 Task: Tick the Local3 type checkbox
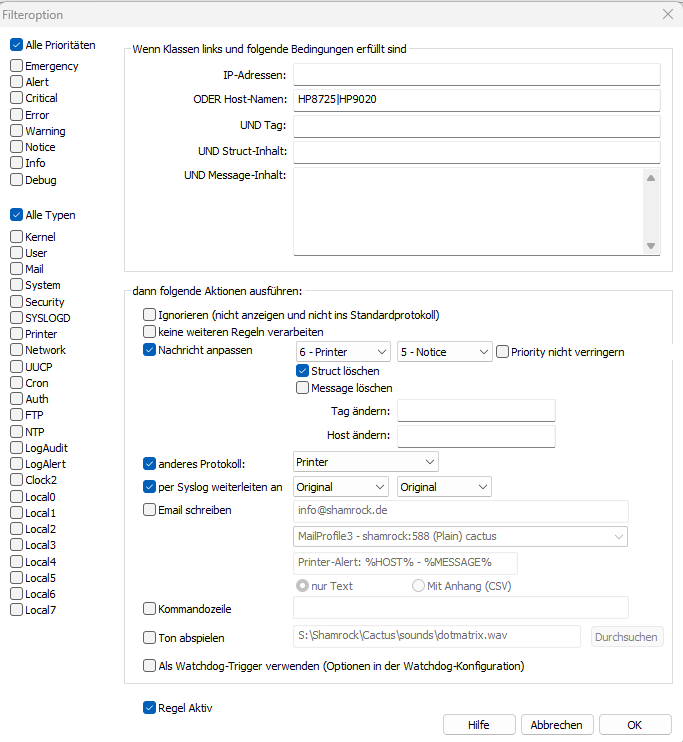click(17, 545)
